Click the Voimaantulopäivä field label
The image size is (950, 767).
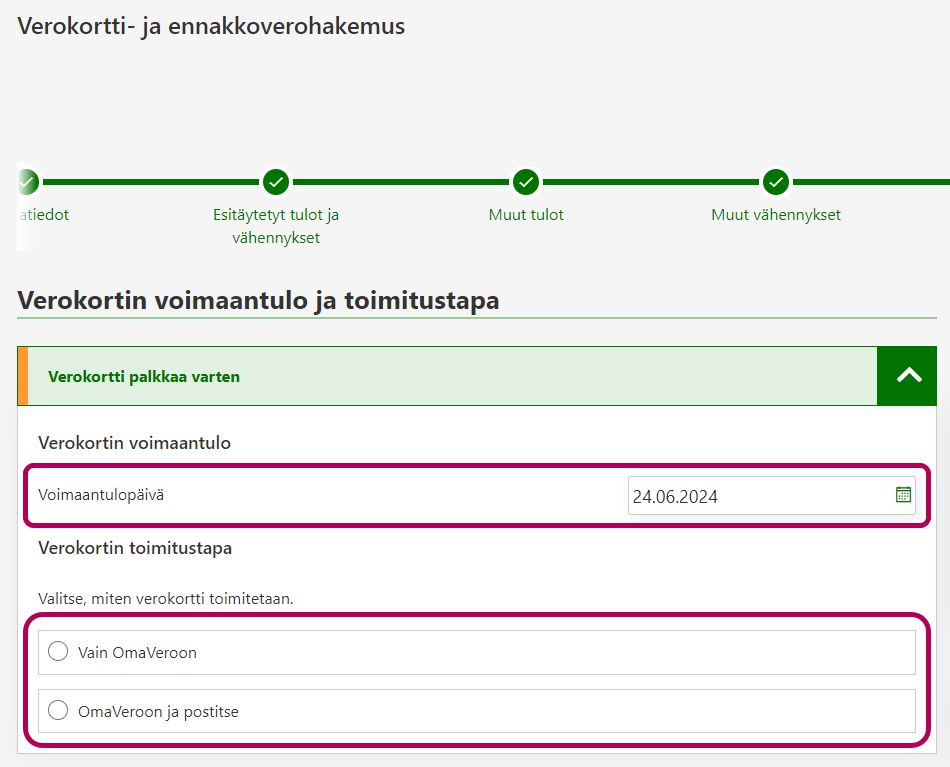click(101, 494)
